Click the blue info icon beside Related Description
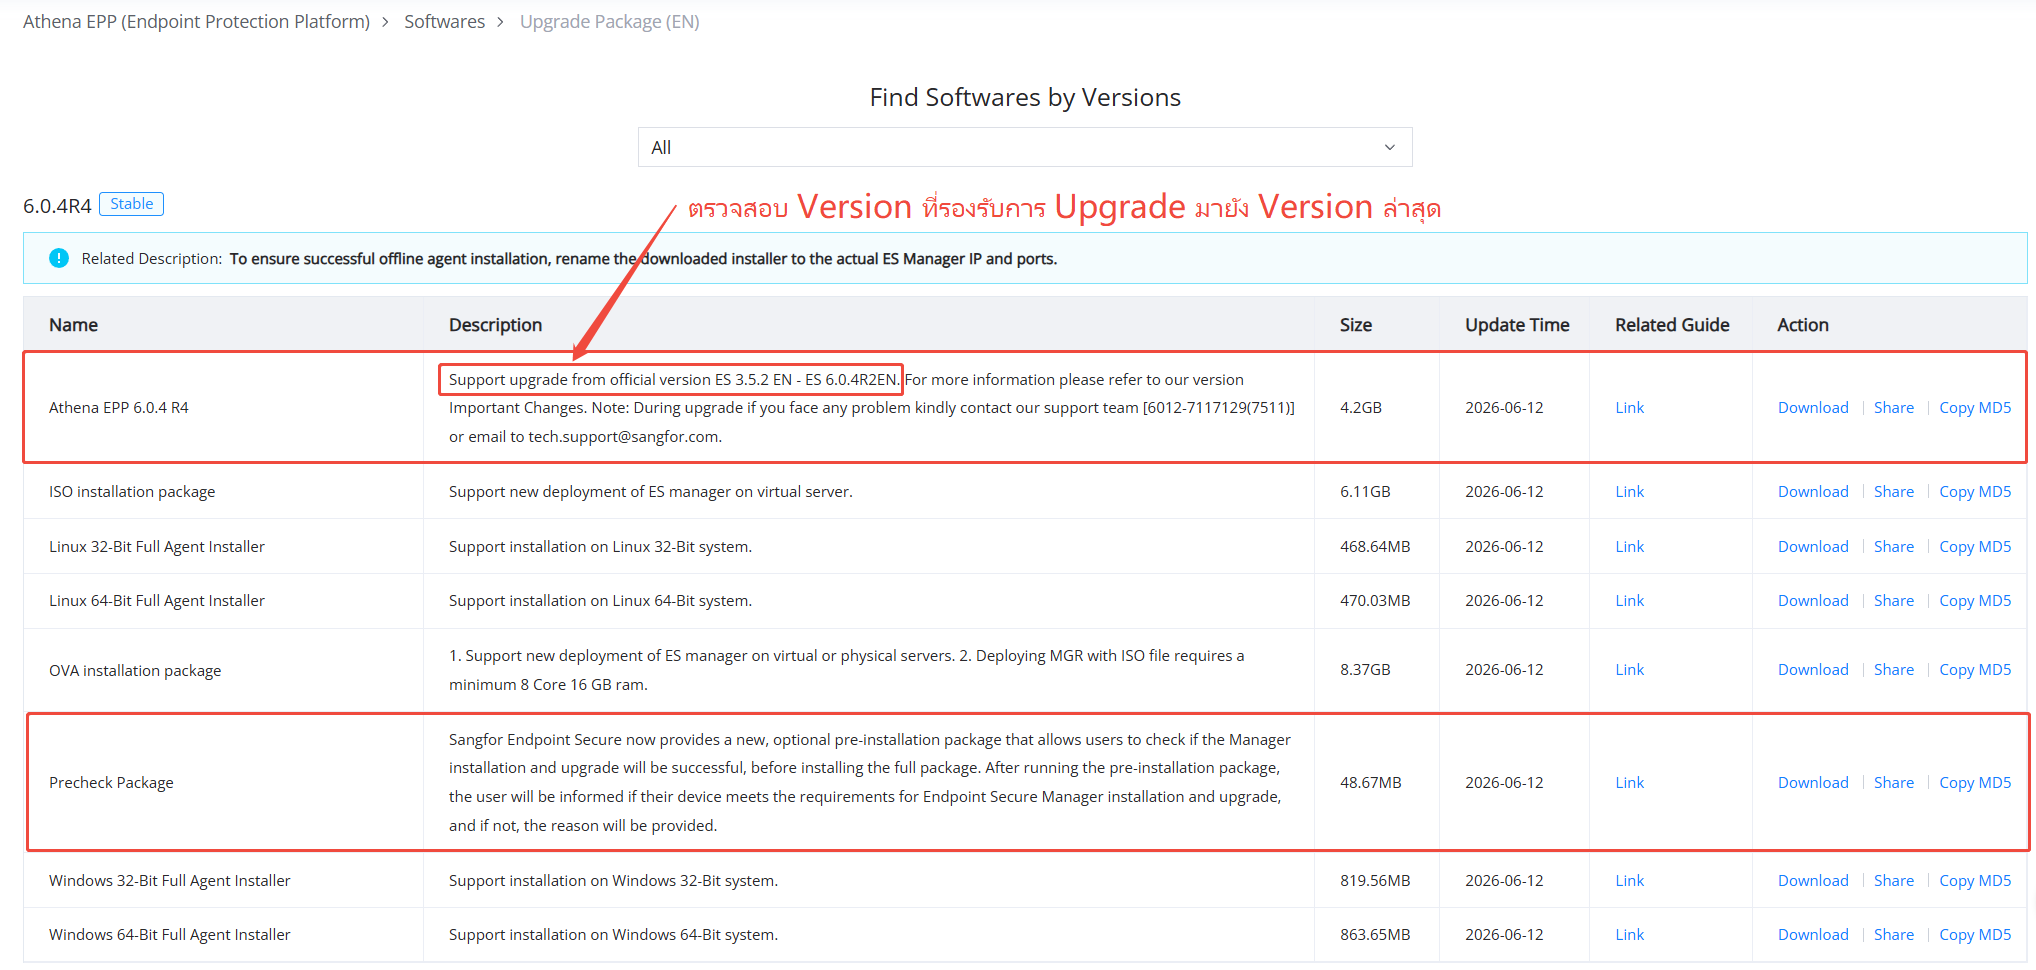The width and height of the screenshot is (2036, 970). click(59, 258)
